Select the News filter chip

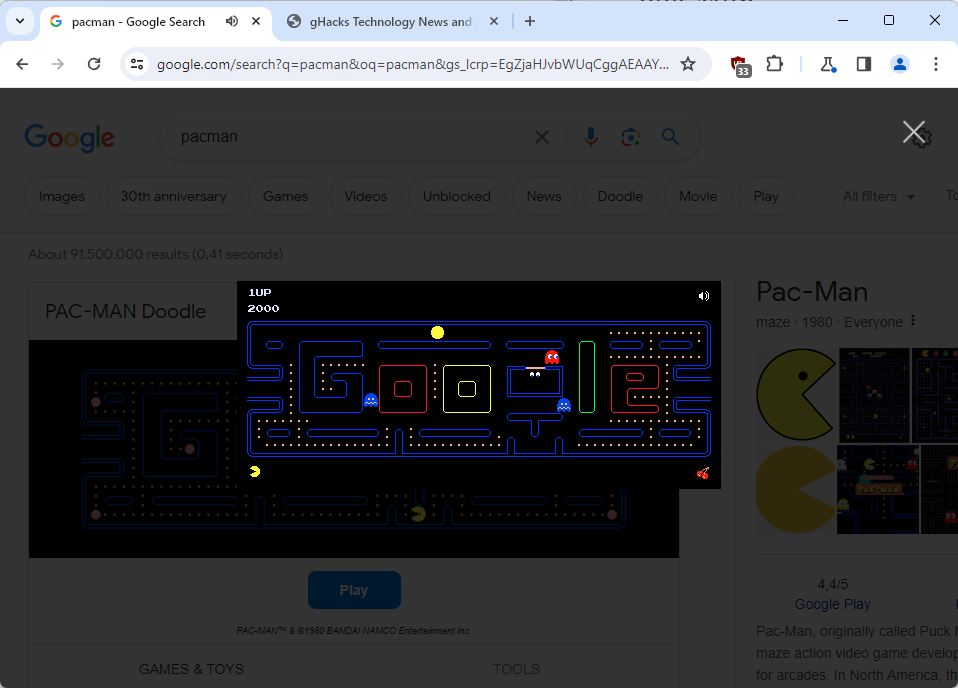coord(544,196)
